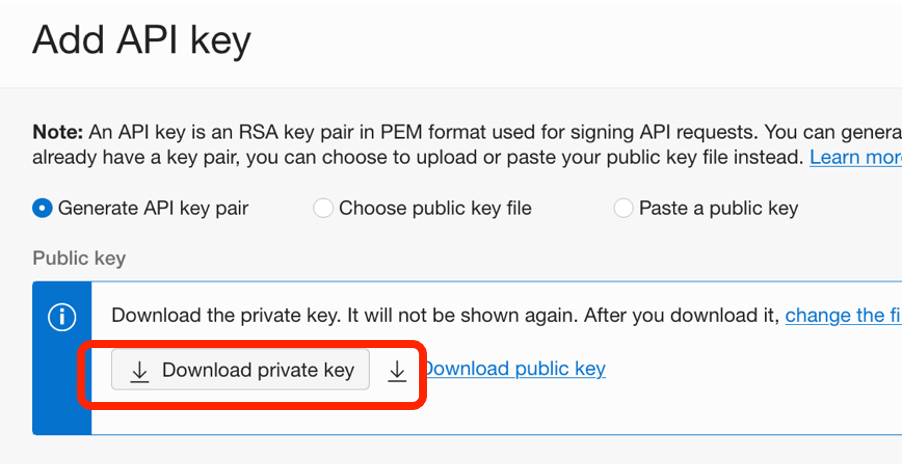Click the Public key section label

[x=79, y=258]
